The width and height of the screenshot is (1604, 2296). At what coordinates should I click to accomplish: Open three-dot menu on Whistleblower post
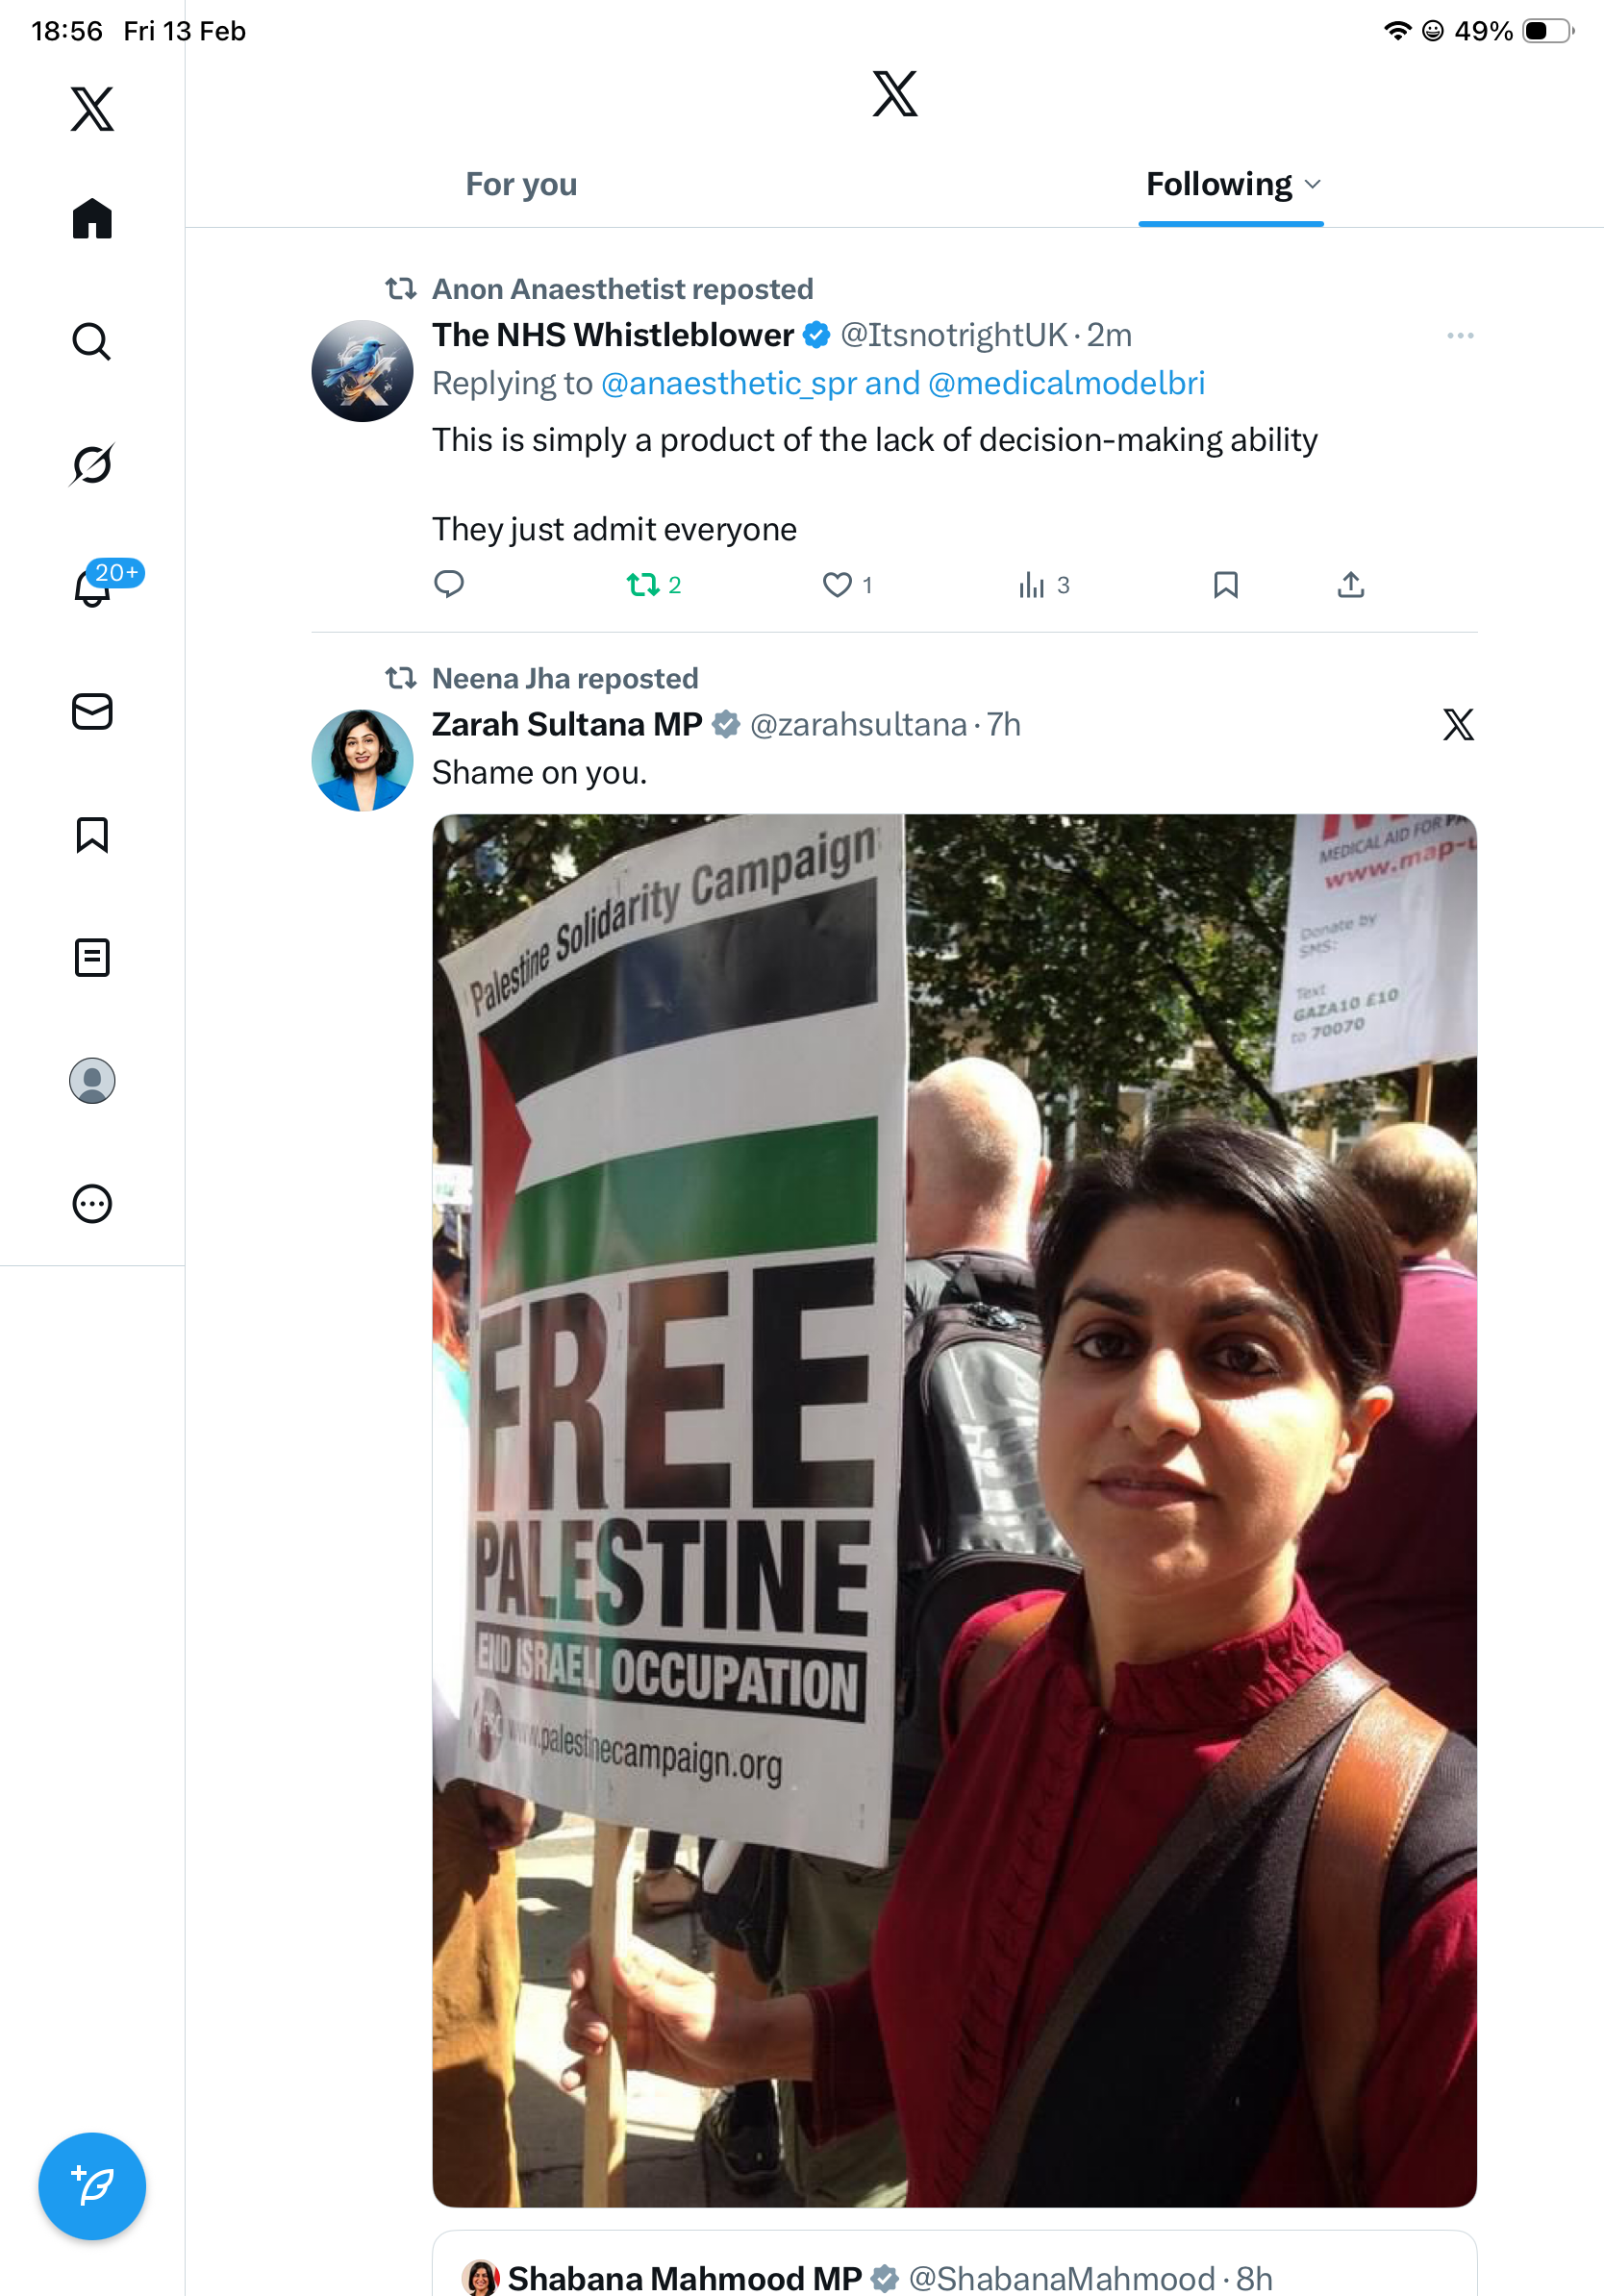pos(1460,335)
